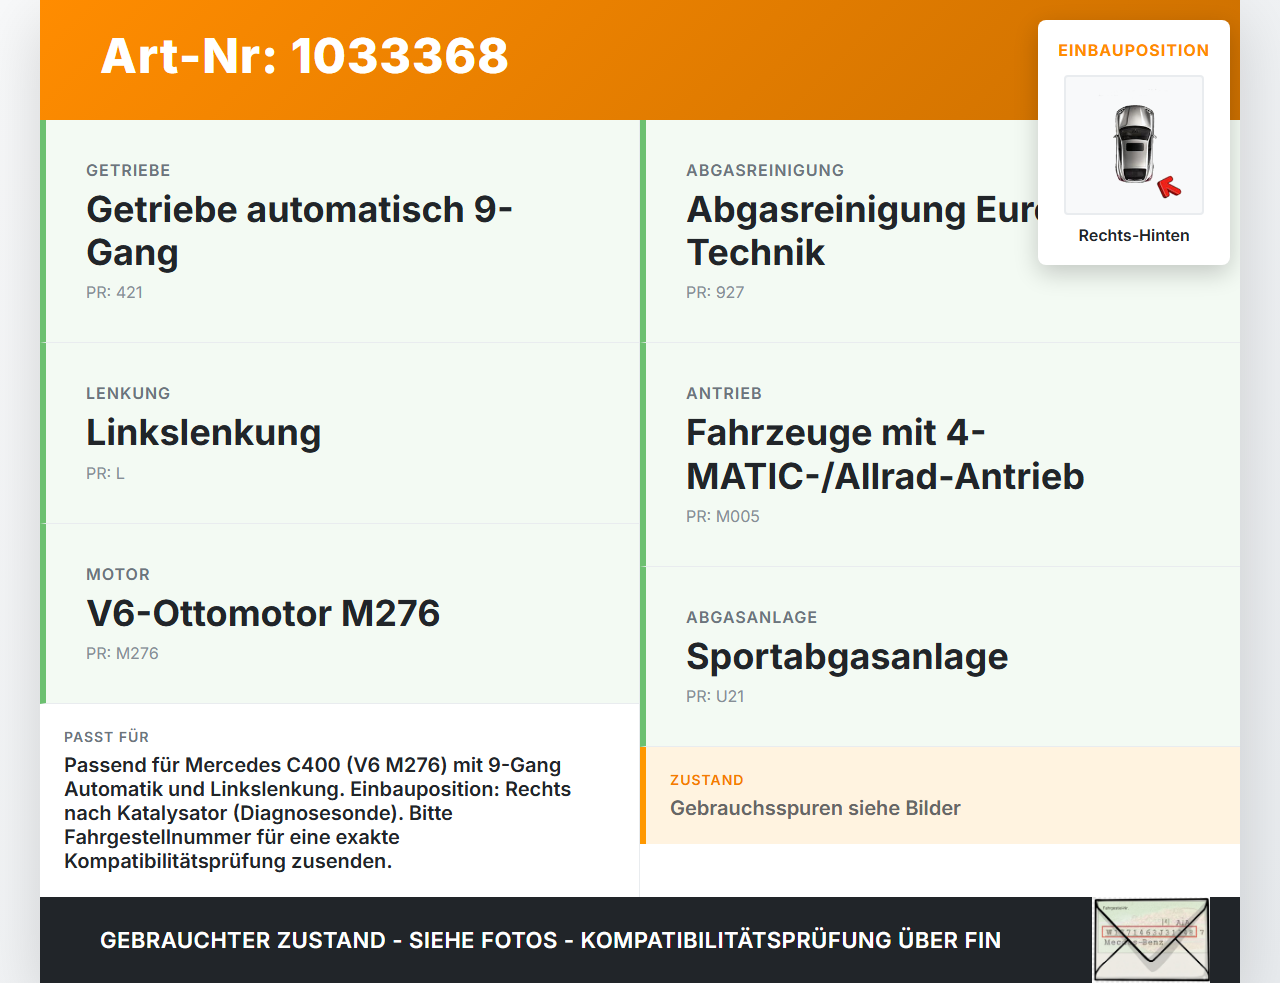Click the ABGASREINIGUNG label
The height and width of the screenshot is (983, 1280).
point(765,170)
